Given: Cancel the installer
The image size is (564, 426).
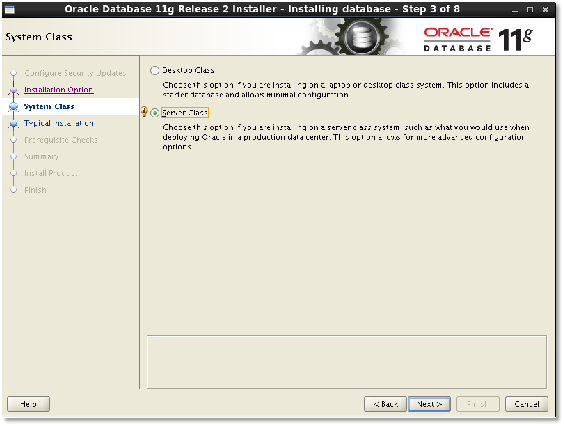Looking at the screenshot, I should 527,404.
